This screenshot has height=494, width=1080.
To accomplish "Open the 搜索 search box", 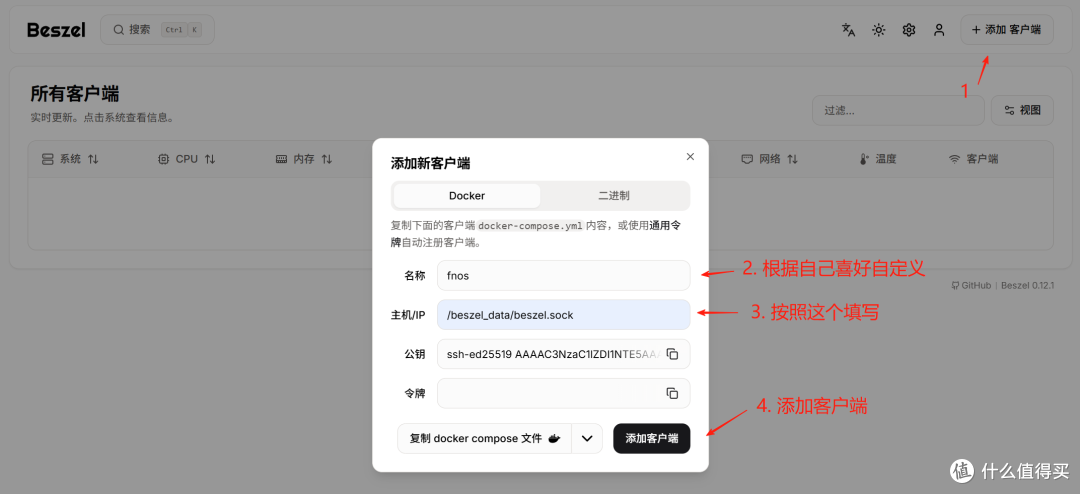I will point(157,30).
